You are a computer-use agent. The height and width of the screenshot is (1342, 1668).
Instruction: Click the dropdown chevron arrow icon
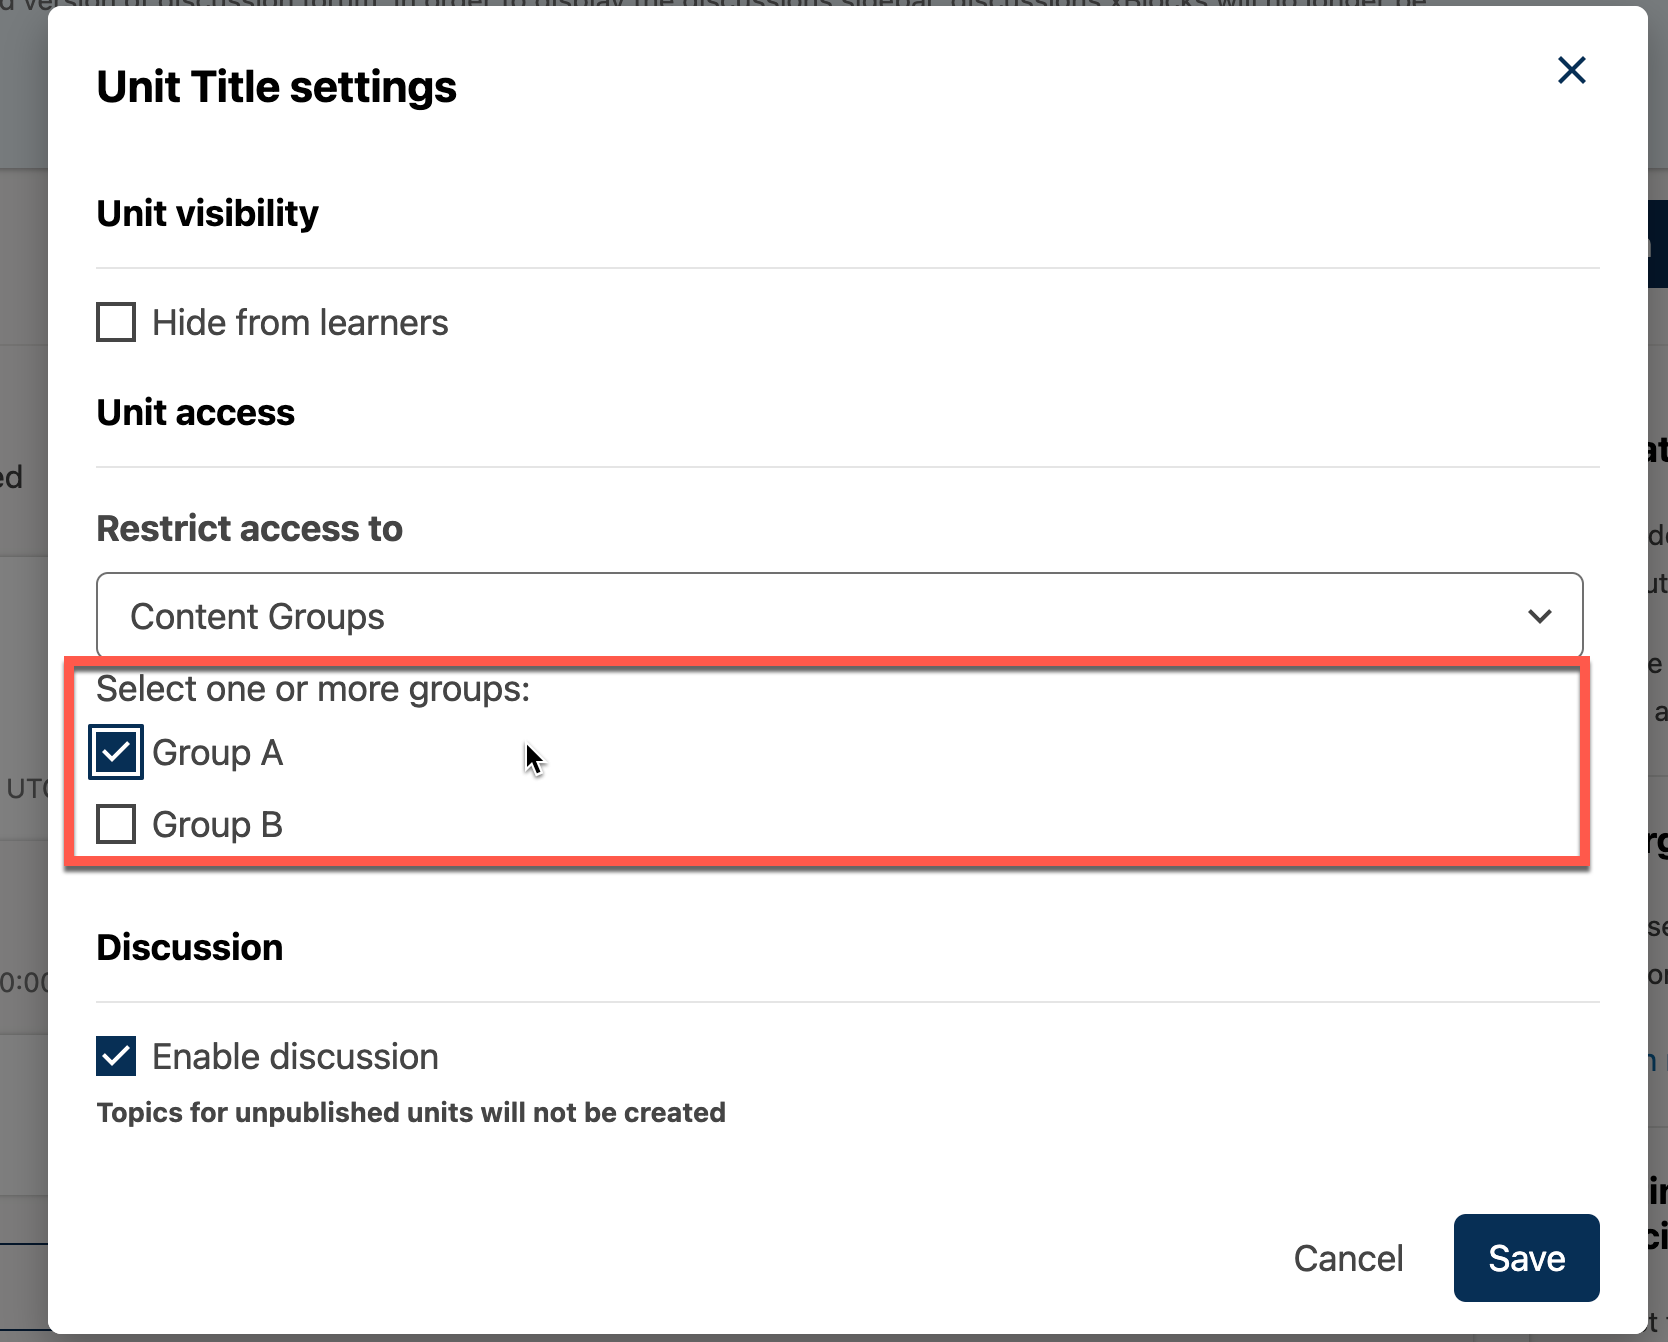[x=1539, y=616]
